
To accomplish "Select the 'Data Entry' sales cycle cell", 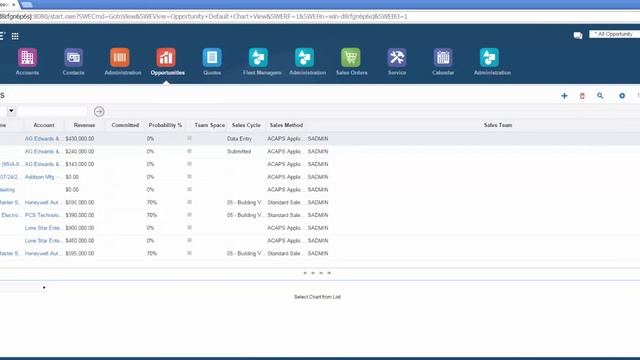I will (x=239, y=139).
